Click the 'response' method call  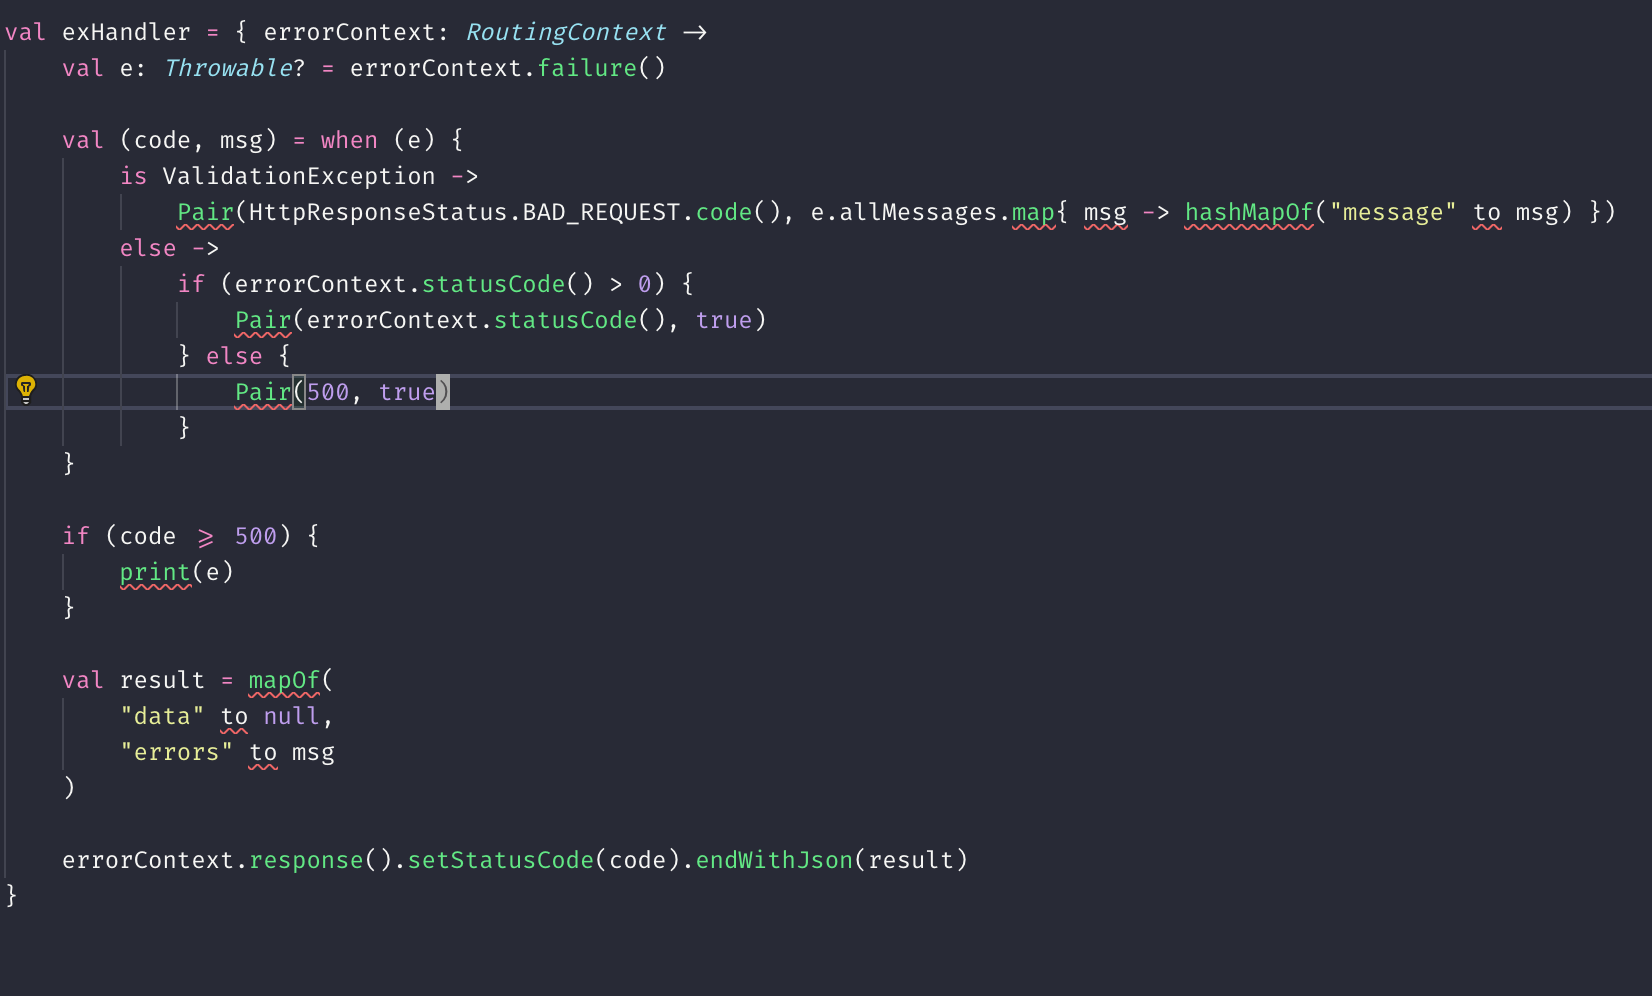306,860
